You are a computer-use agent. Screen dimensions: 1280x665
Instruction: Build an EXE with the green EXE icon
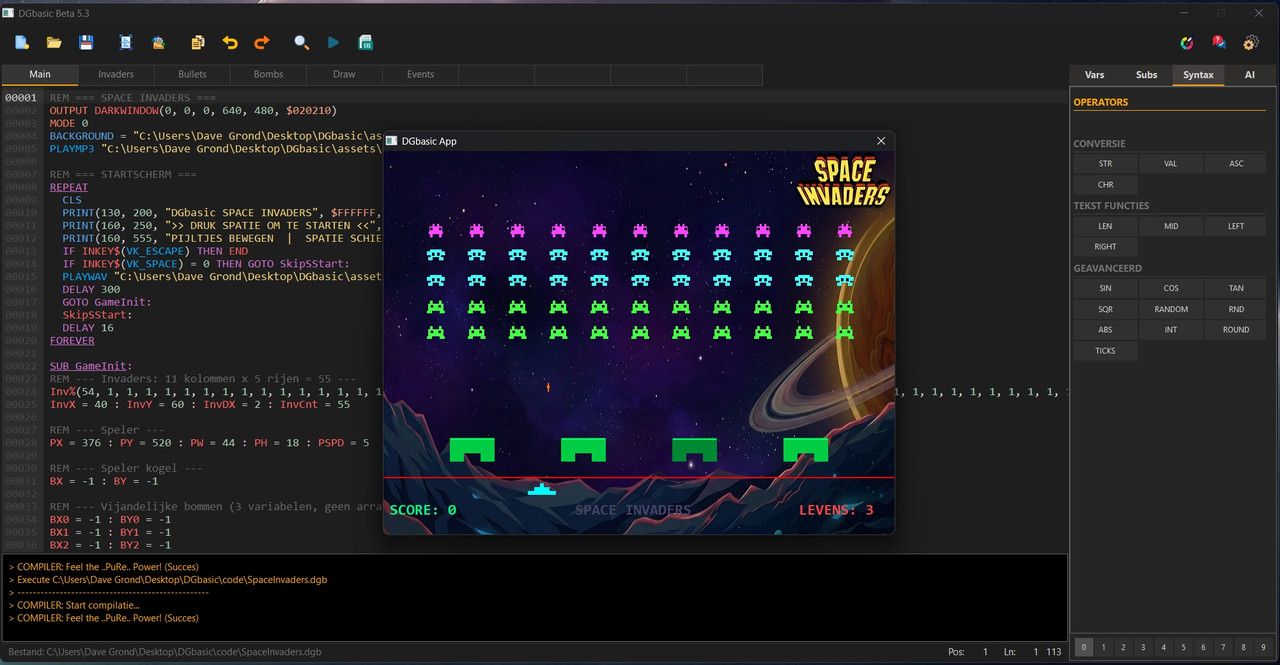(x=366, y=43)
